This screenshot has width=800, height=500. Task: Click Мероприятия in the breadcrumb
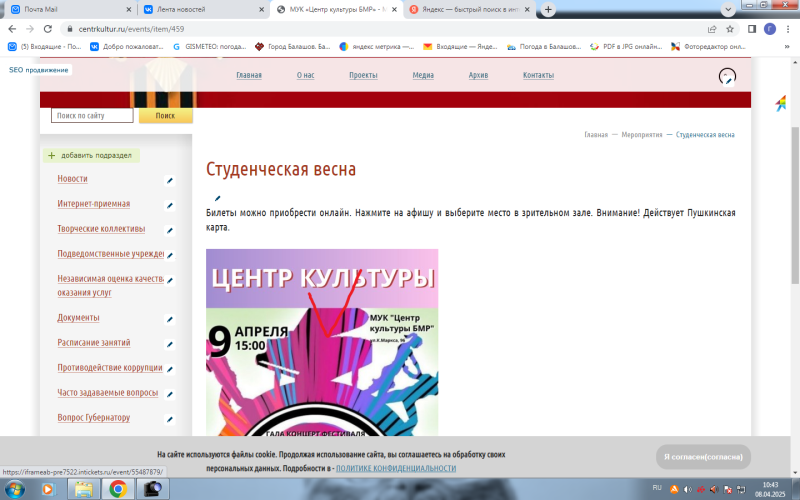[642, 135]
